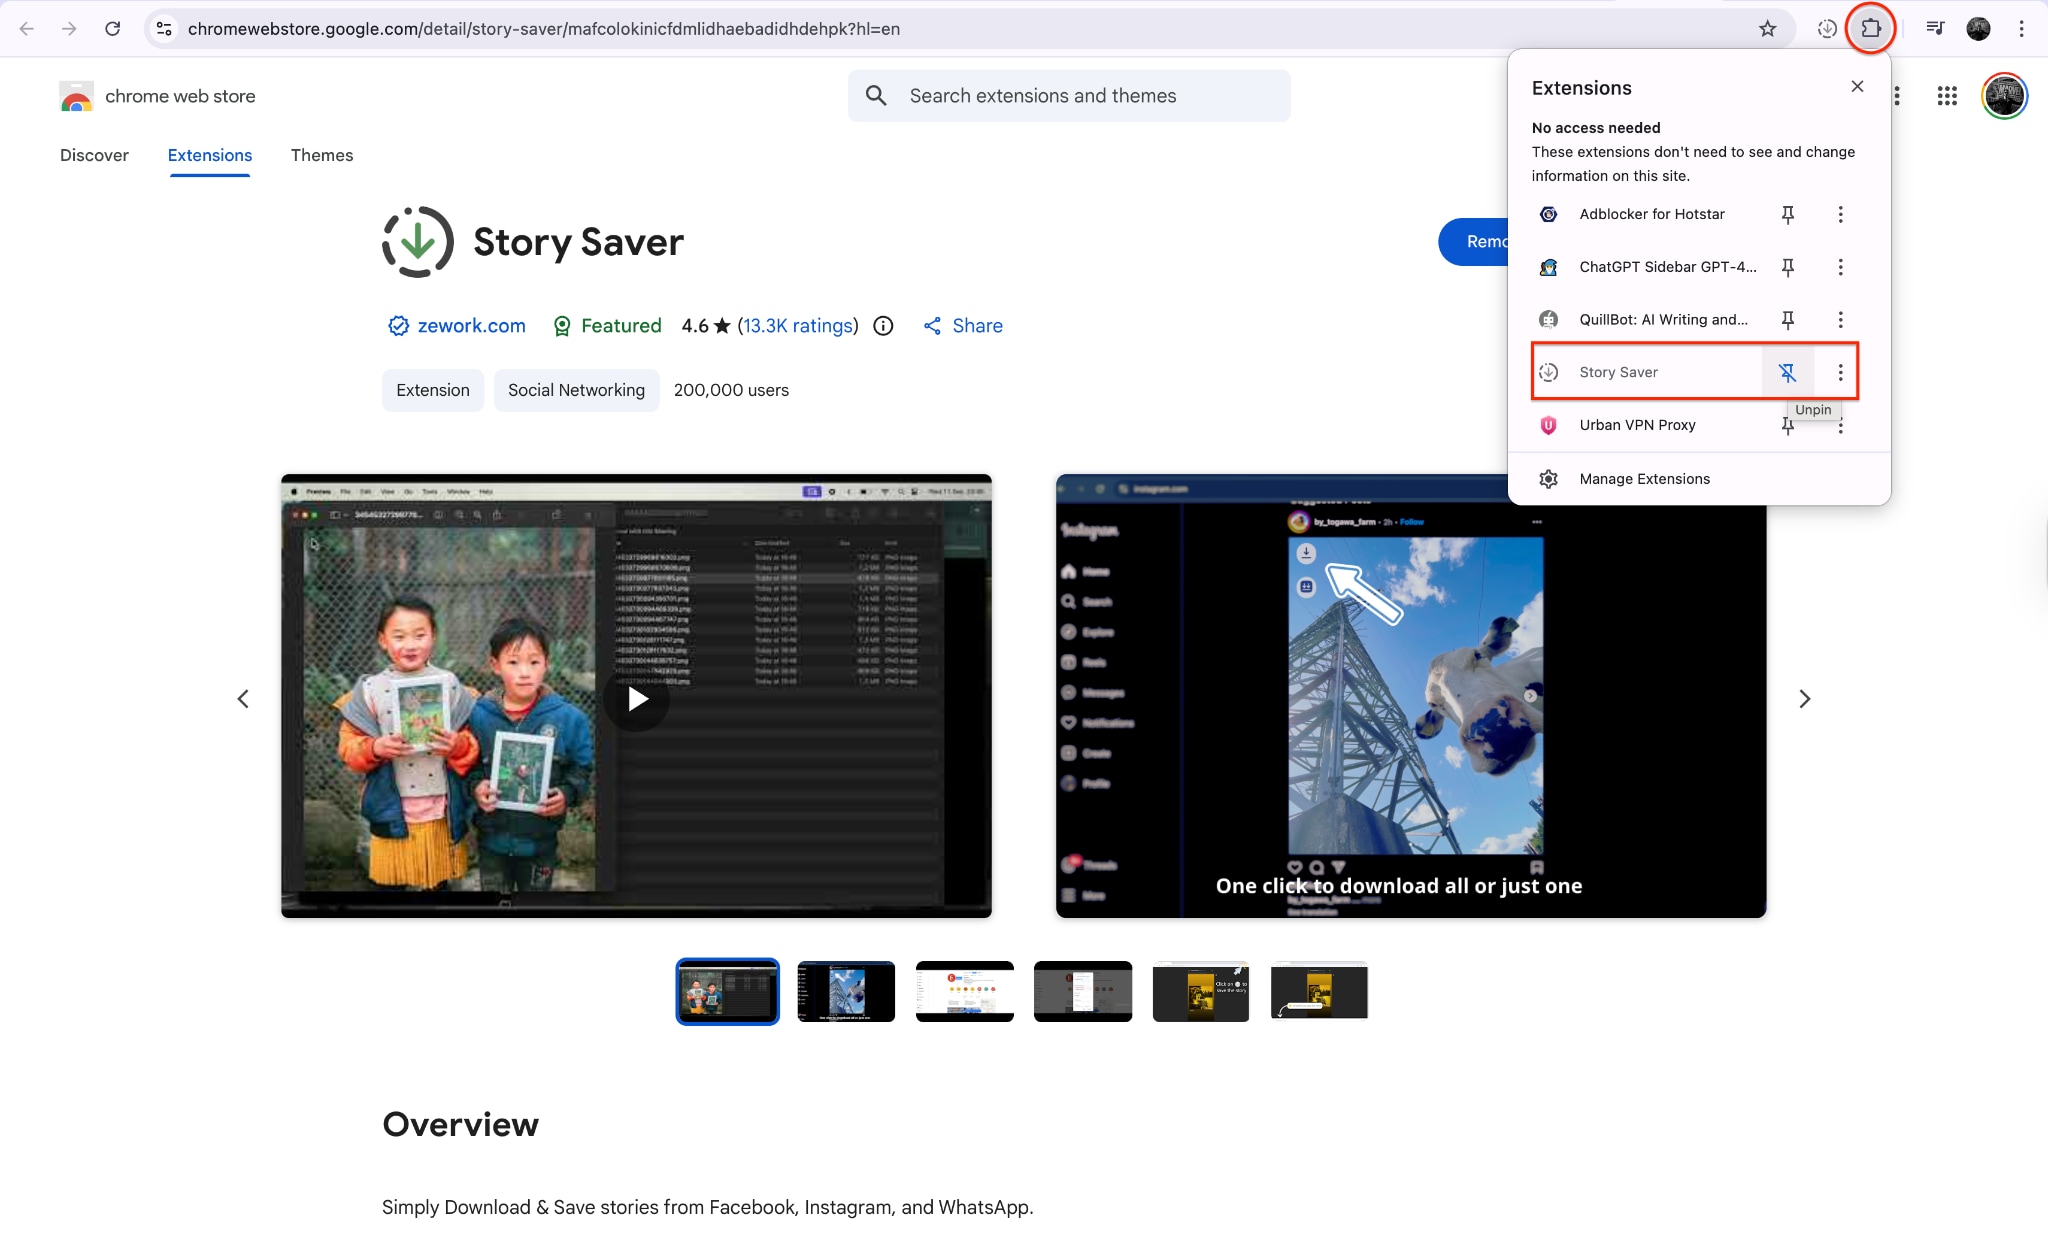This screenshot has height=1237, width=2048.
Task: Open three-dot menu for QuillBot
Action: coord(1840,319)
